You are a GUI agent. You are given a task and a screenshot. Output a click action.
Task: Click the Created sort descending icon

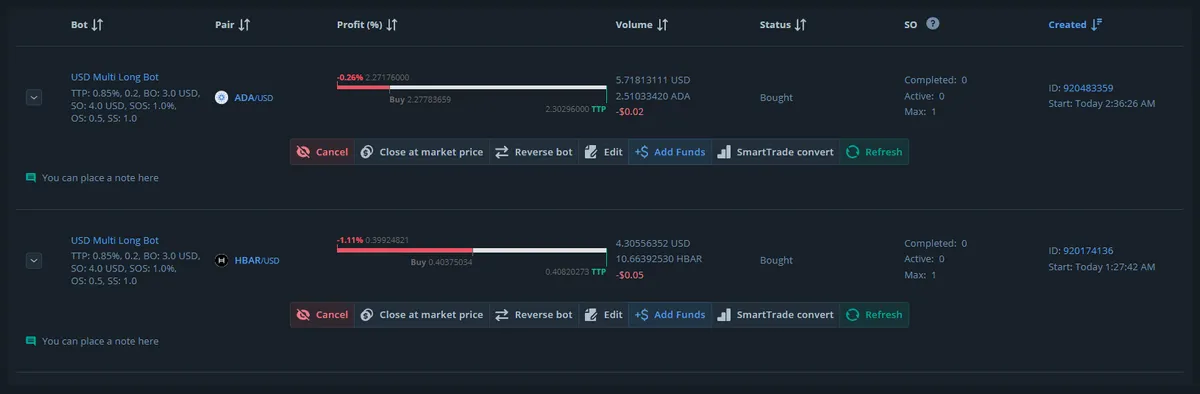(1097, 25)
